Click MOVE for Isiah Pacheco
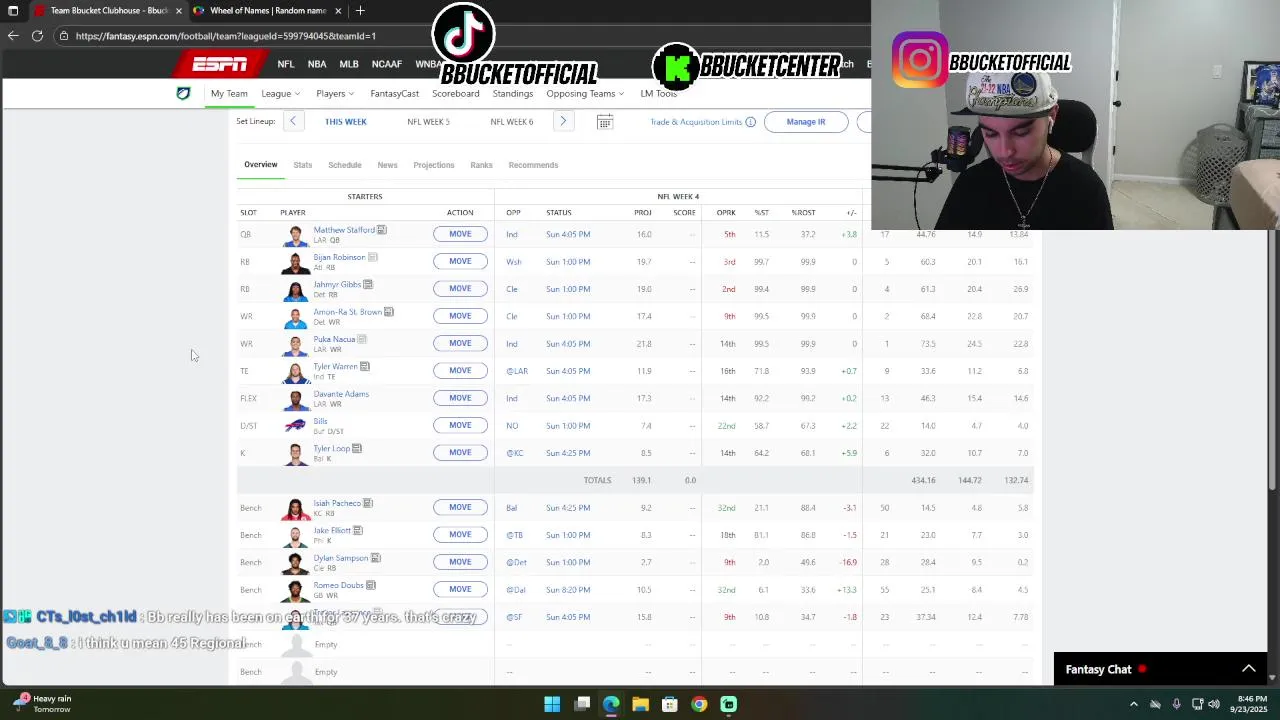This screenshot has width=1280, height=720. click(460, 507)
